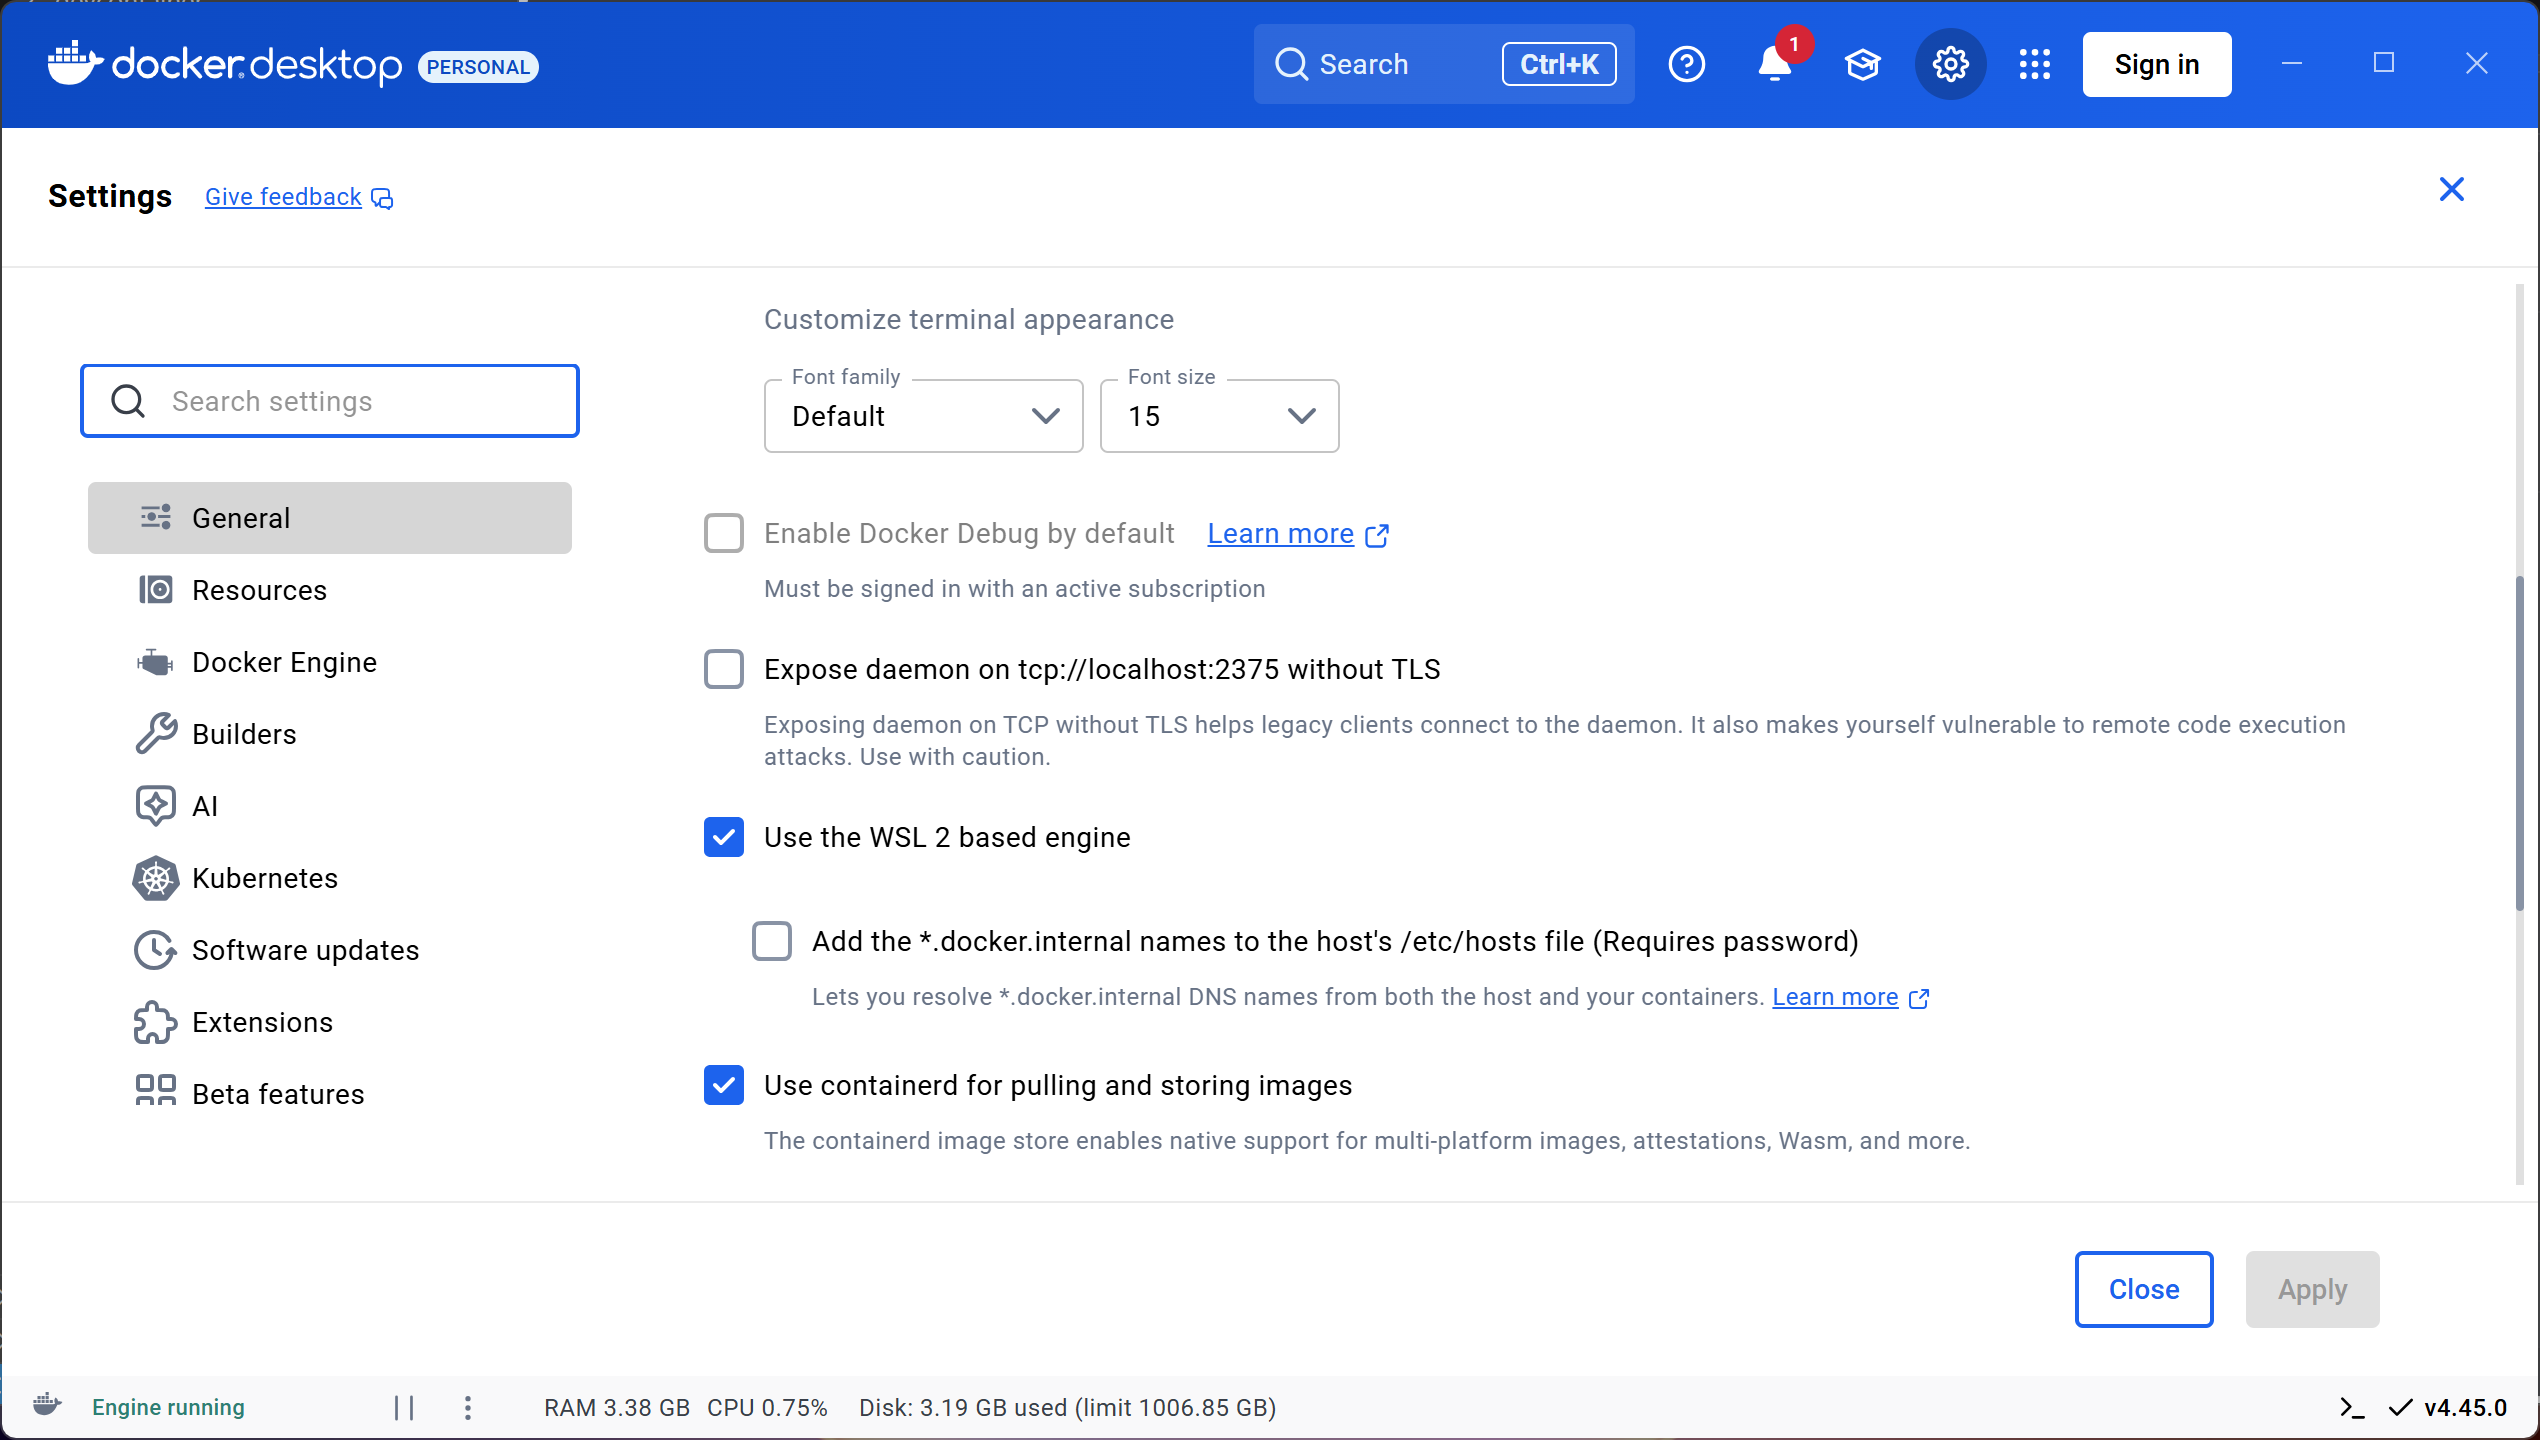Check Add *.docker.internal names to hosts file
This screenshot has height=1440, width=2540.
point(772,941)
